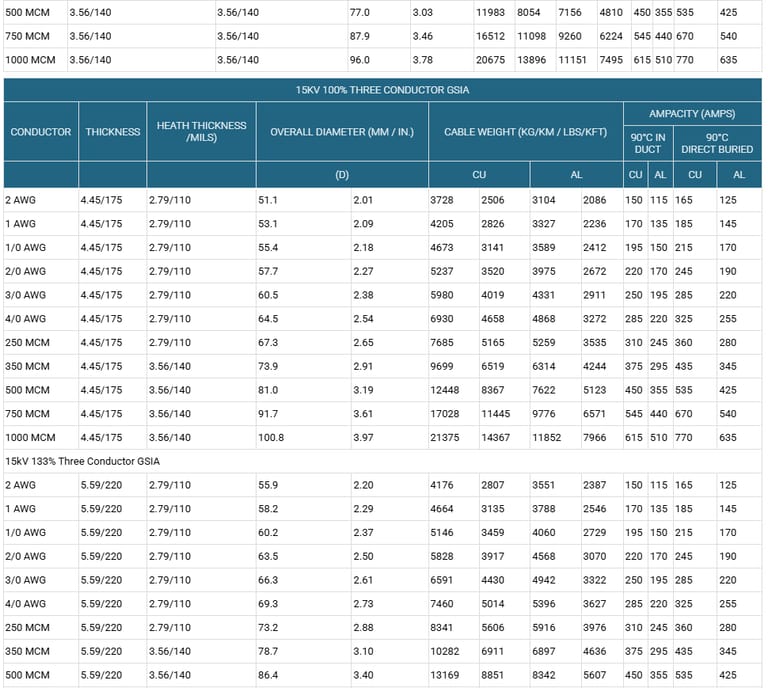
Task: Click the 17028 copper weight cell
Action: coord(448,413)
